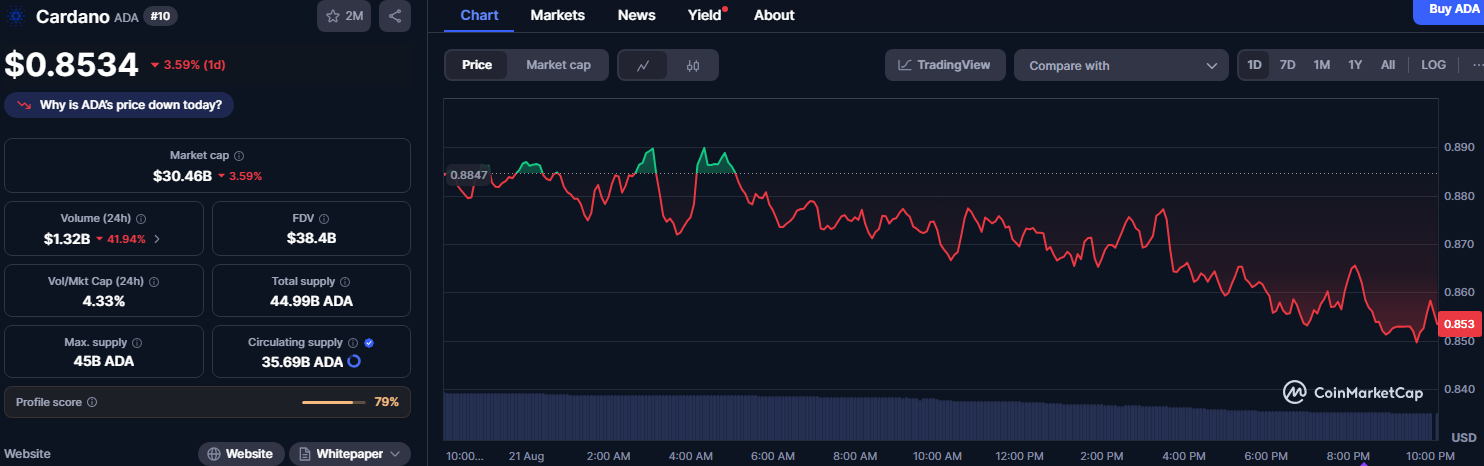1484x466 pixels.
Task: Open the Markets tab
Action: (x=557, y=15)
